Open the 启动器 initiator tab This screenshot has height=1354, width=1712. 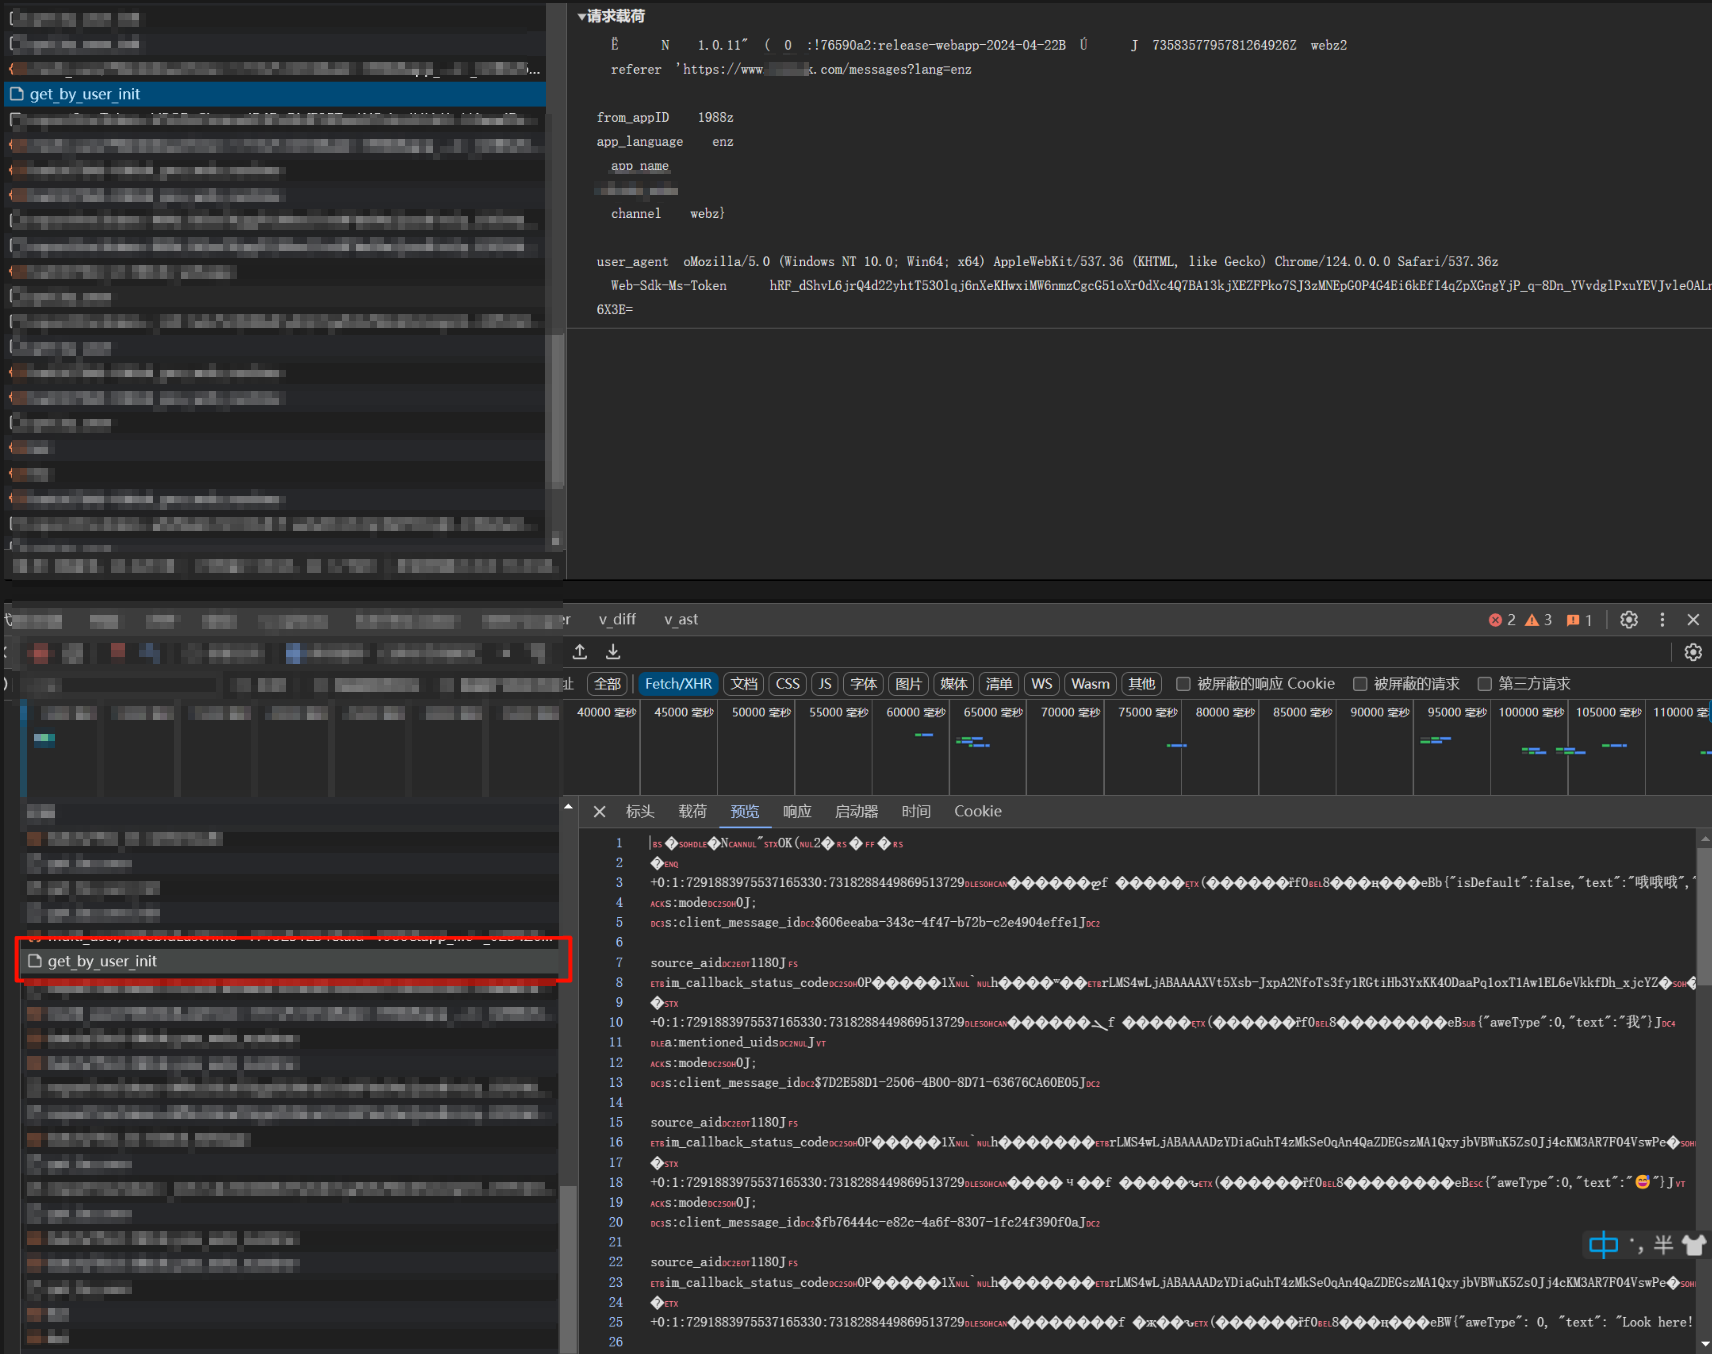pos(856,811)
